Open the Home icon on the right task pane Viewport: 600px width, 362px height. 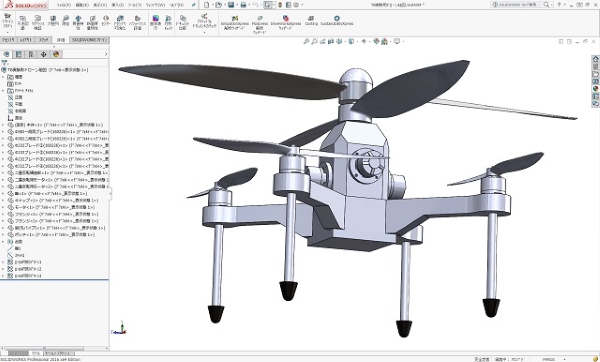click(x=595, y=59)
